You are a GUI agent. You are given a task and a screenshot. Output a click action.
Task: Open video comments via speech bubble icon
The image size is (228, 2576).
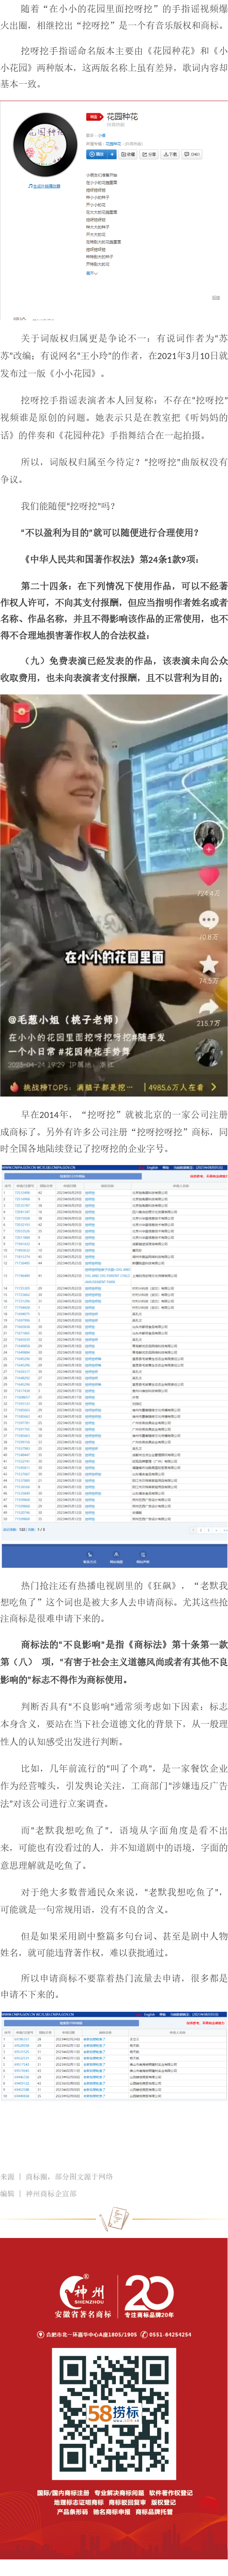tap(208, 919)
